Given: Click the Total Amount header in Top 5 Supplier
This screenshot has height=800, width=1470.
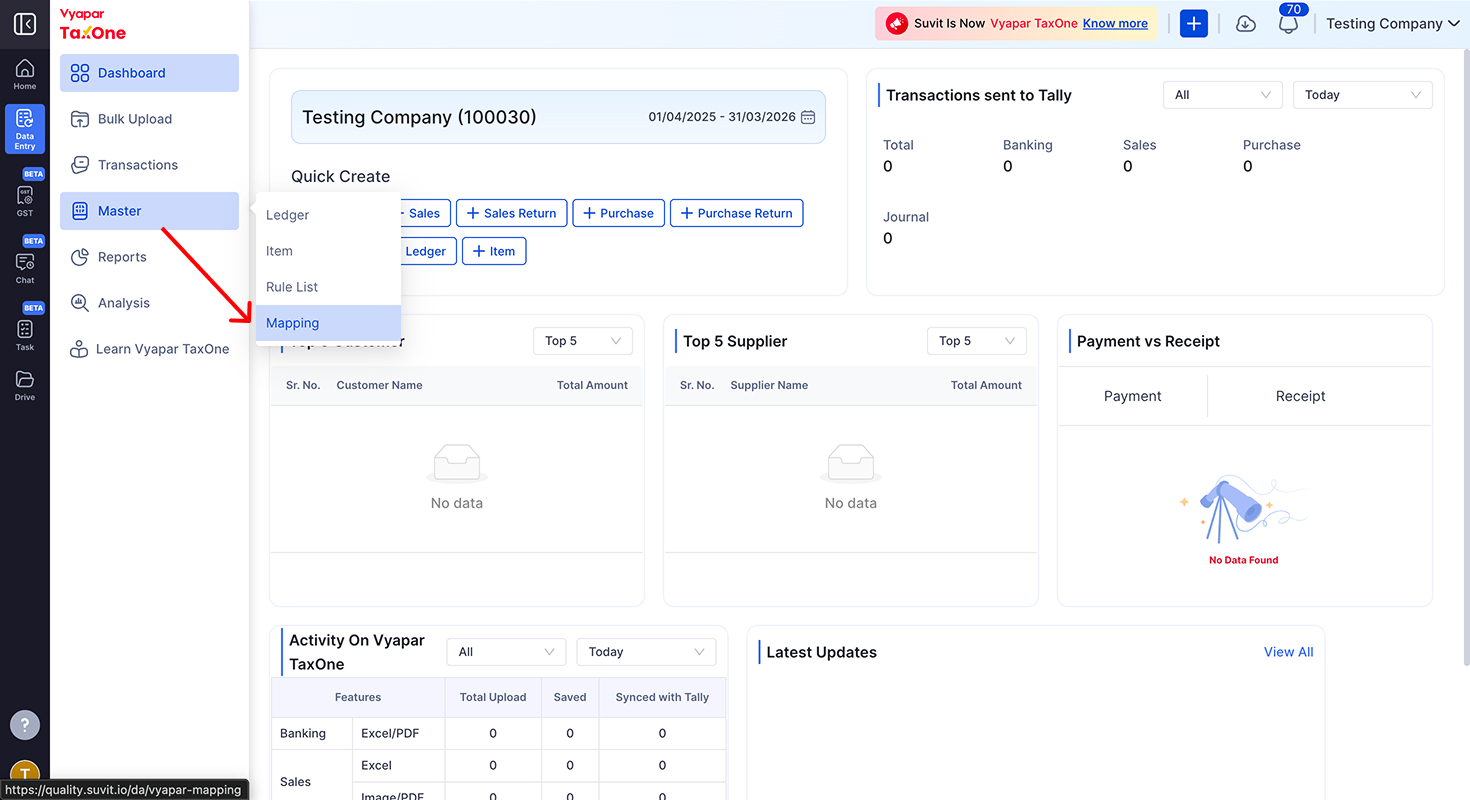Looking at the screenshot, I should tap(986, 385).
